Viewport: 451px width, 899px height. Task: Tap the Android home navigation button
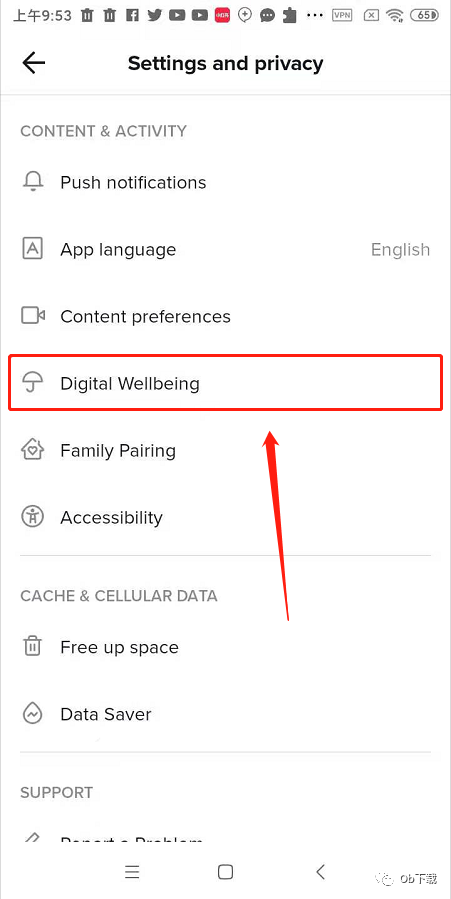(225, 872)
